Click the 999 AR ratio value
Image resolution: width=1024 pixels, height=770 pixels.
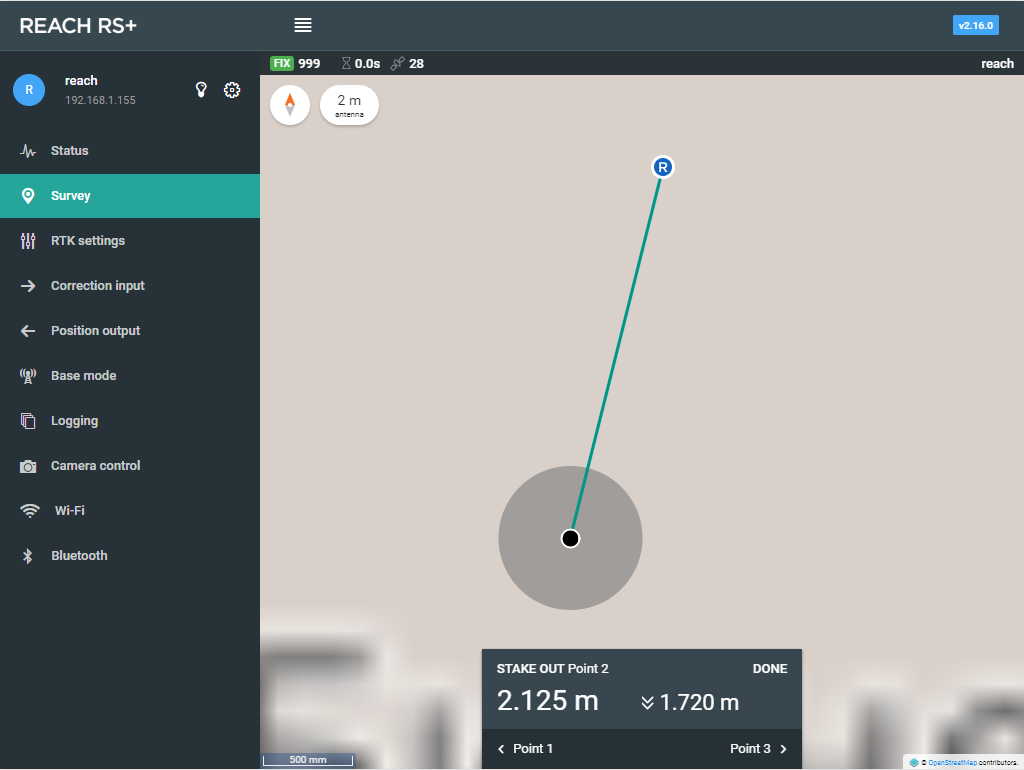click(310, 63)
